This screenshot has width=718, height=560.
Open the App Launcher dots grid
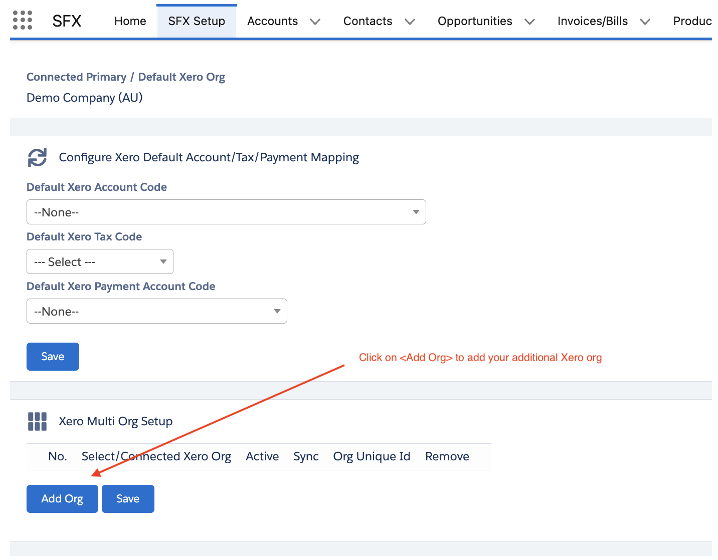[22, 21]
